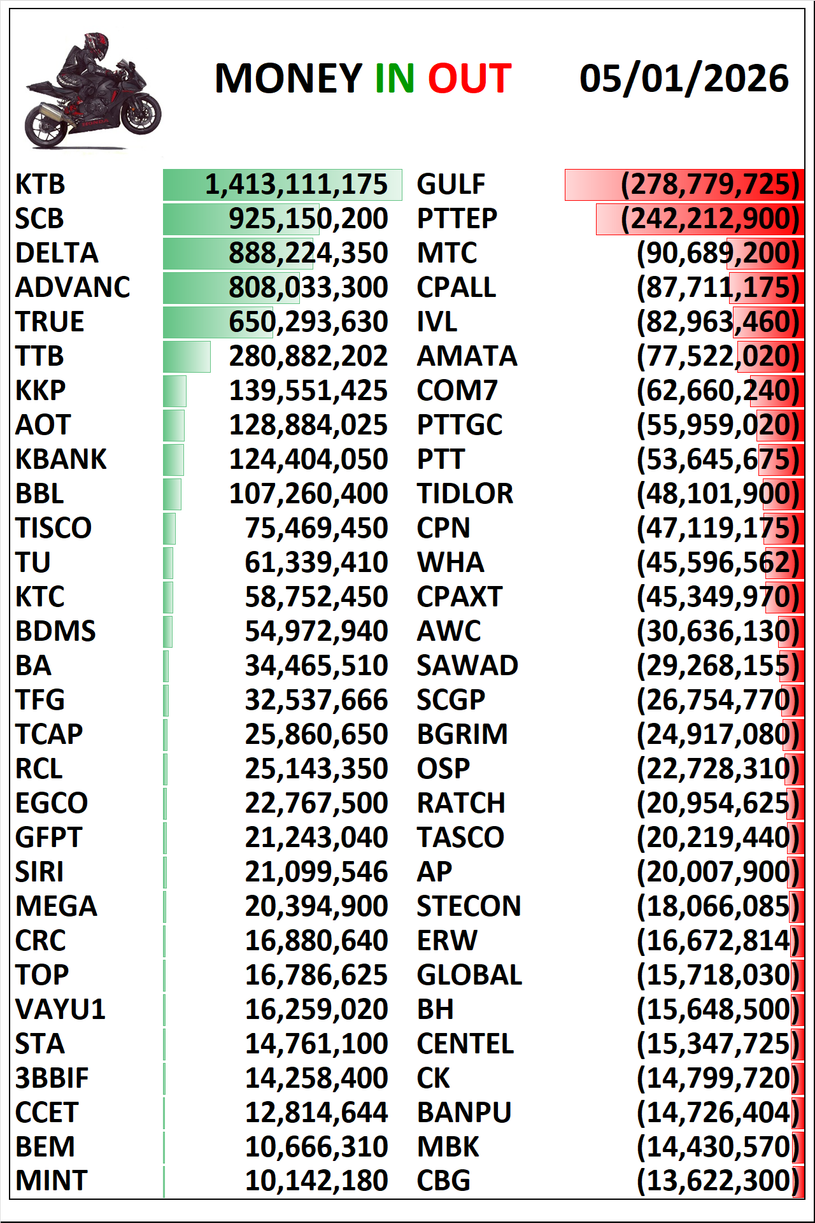Select the ADVANC stock name
This screenshot has width=815, height=1223.
coord(73,288)
